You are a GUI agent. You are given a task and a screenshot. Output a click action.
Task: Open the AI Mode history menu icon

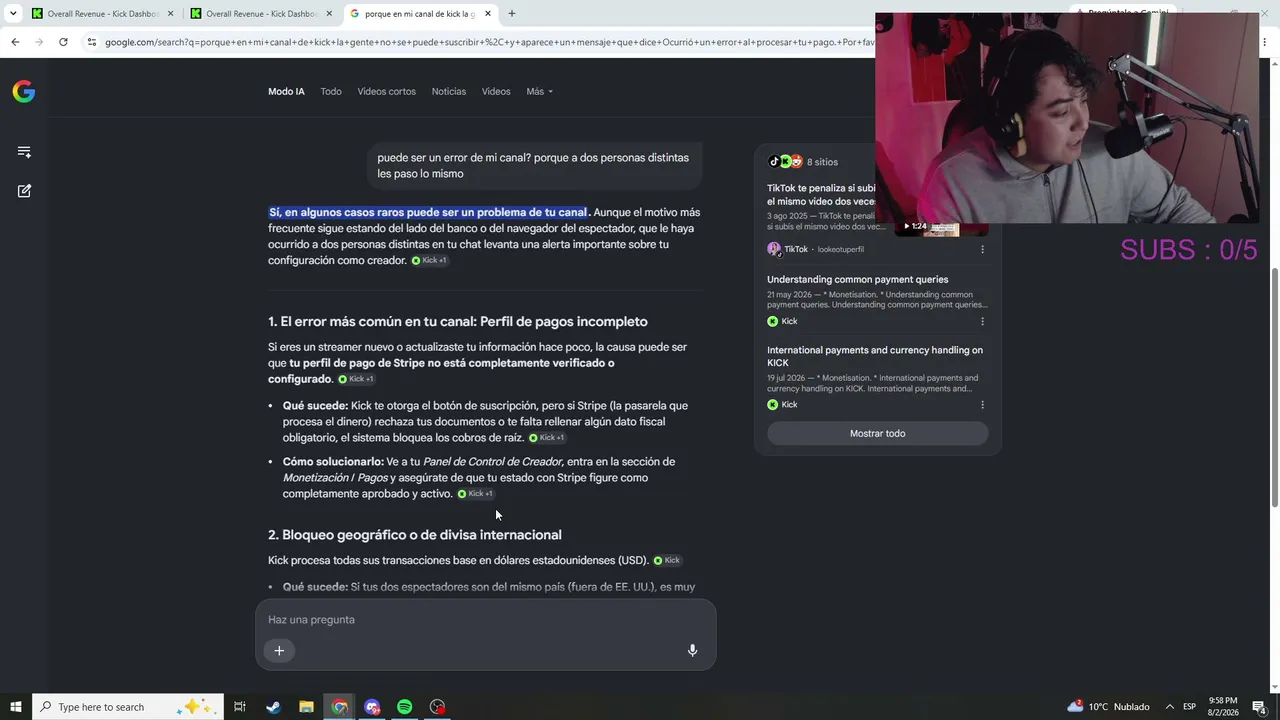[x=24, y=152]
